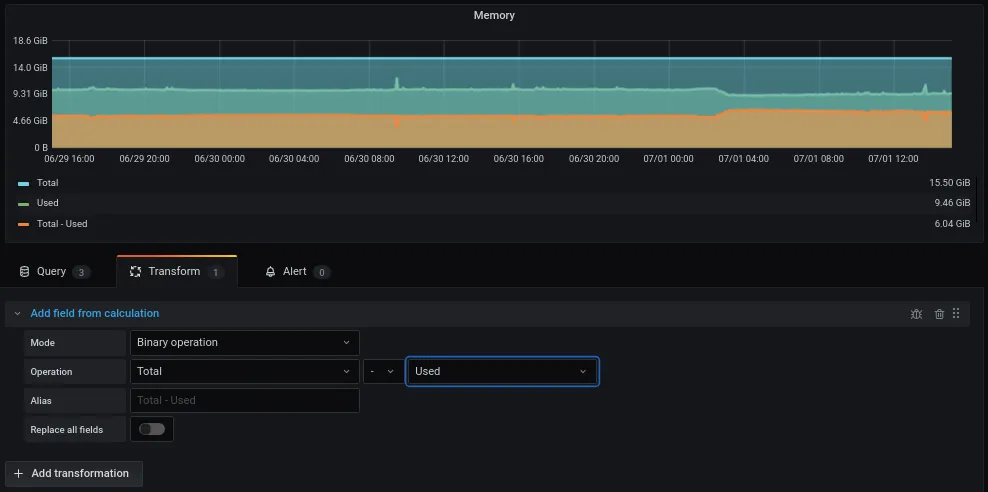Click 07/01 04:00 time axis label

coord(744,159)
